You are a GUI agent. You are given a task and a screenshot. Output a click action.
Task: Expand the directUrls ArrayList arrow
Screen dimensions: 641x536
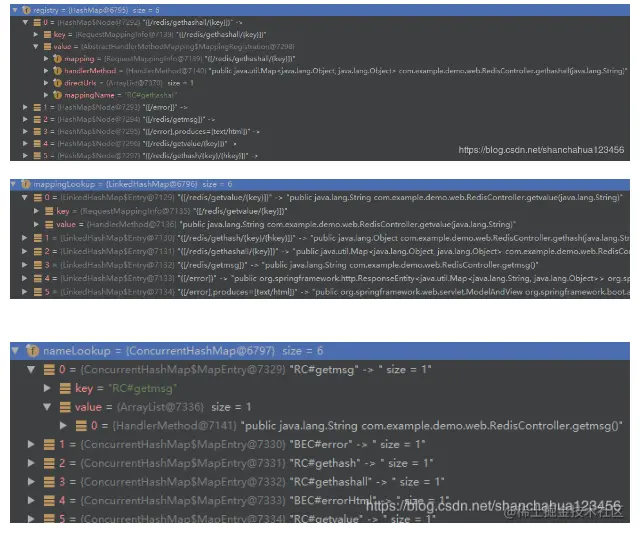point(46,83)
